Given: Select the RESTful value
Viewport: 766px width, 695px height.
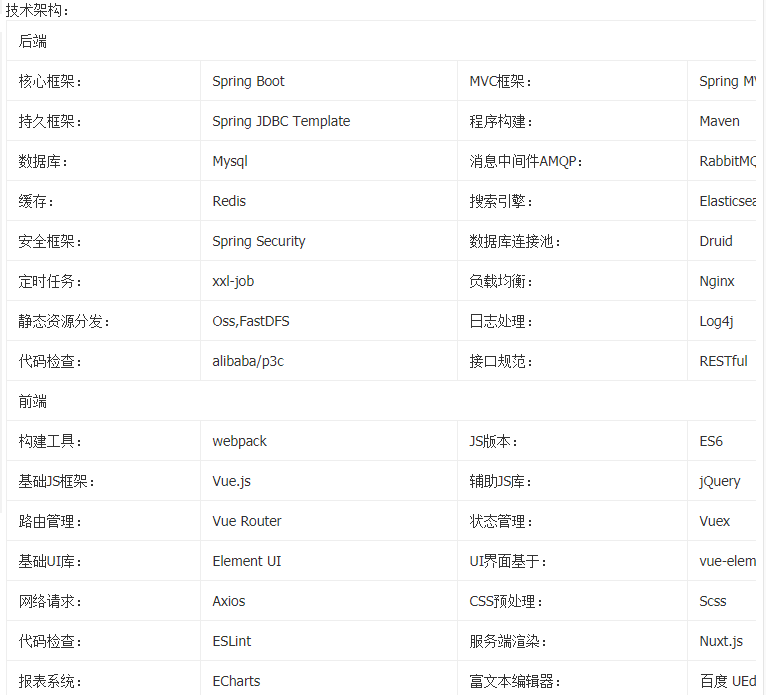Looking at the screenshot, I should pyautogui.click(x=723, y=361).
